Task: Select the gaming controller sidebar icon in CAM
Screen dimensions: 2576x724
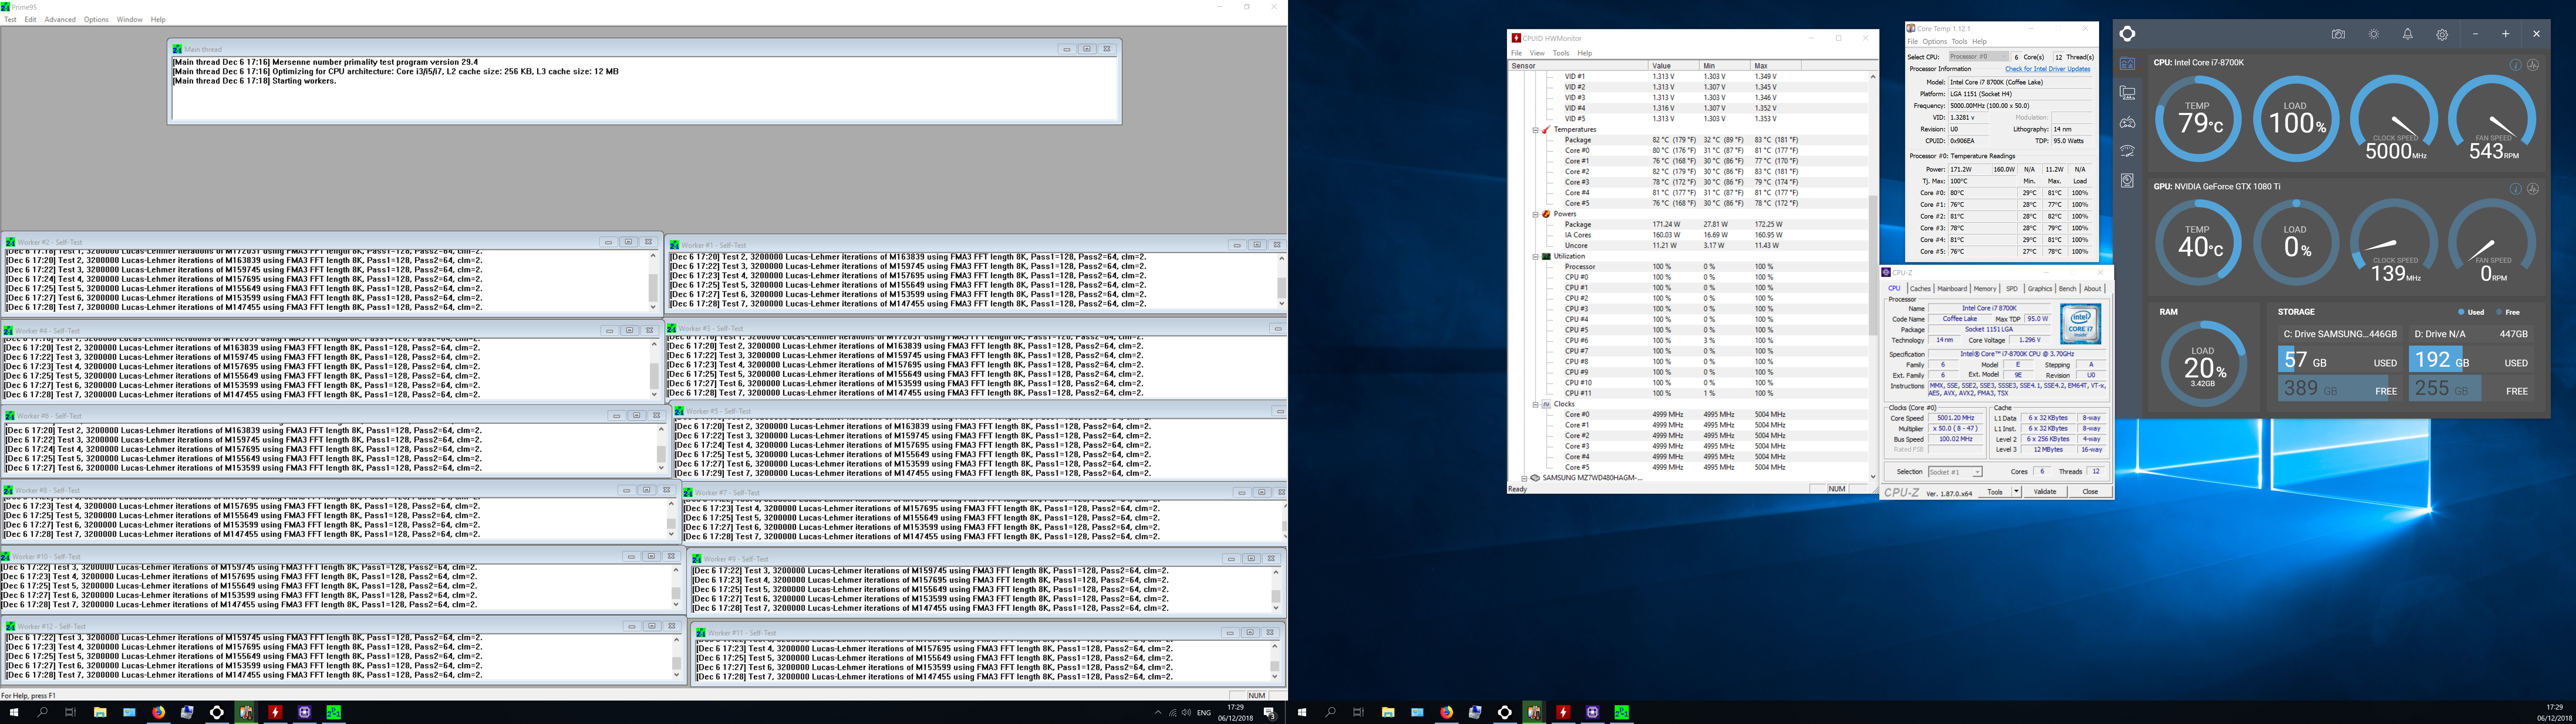Action: click(2127, 122)
